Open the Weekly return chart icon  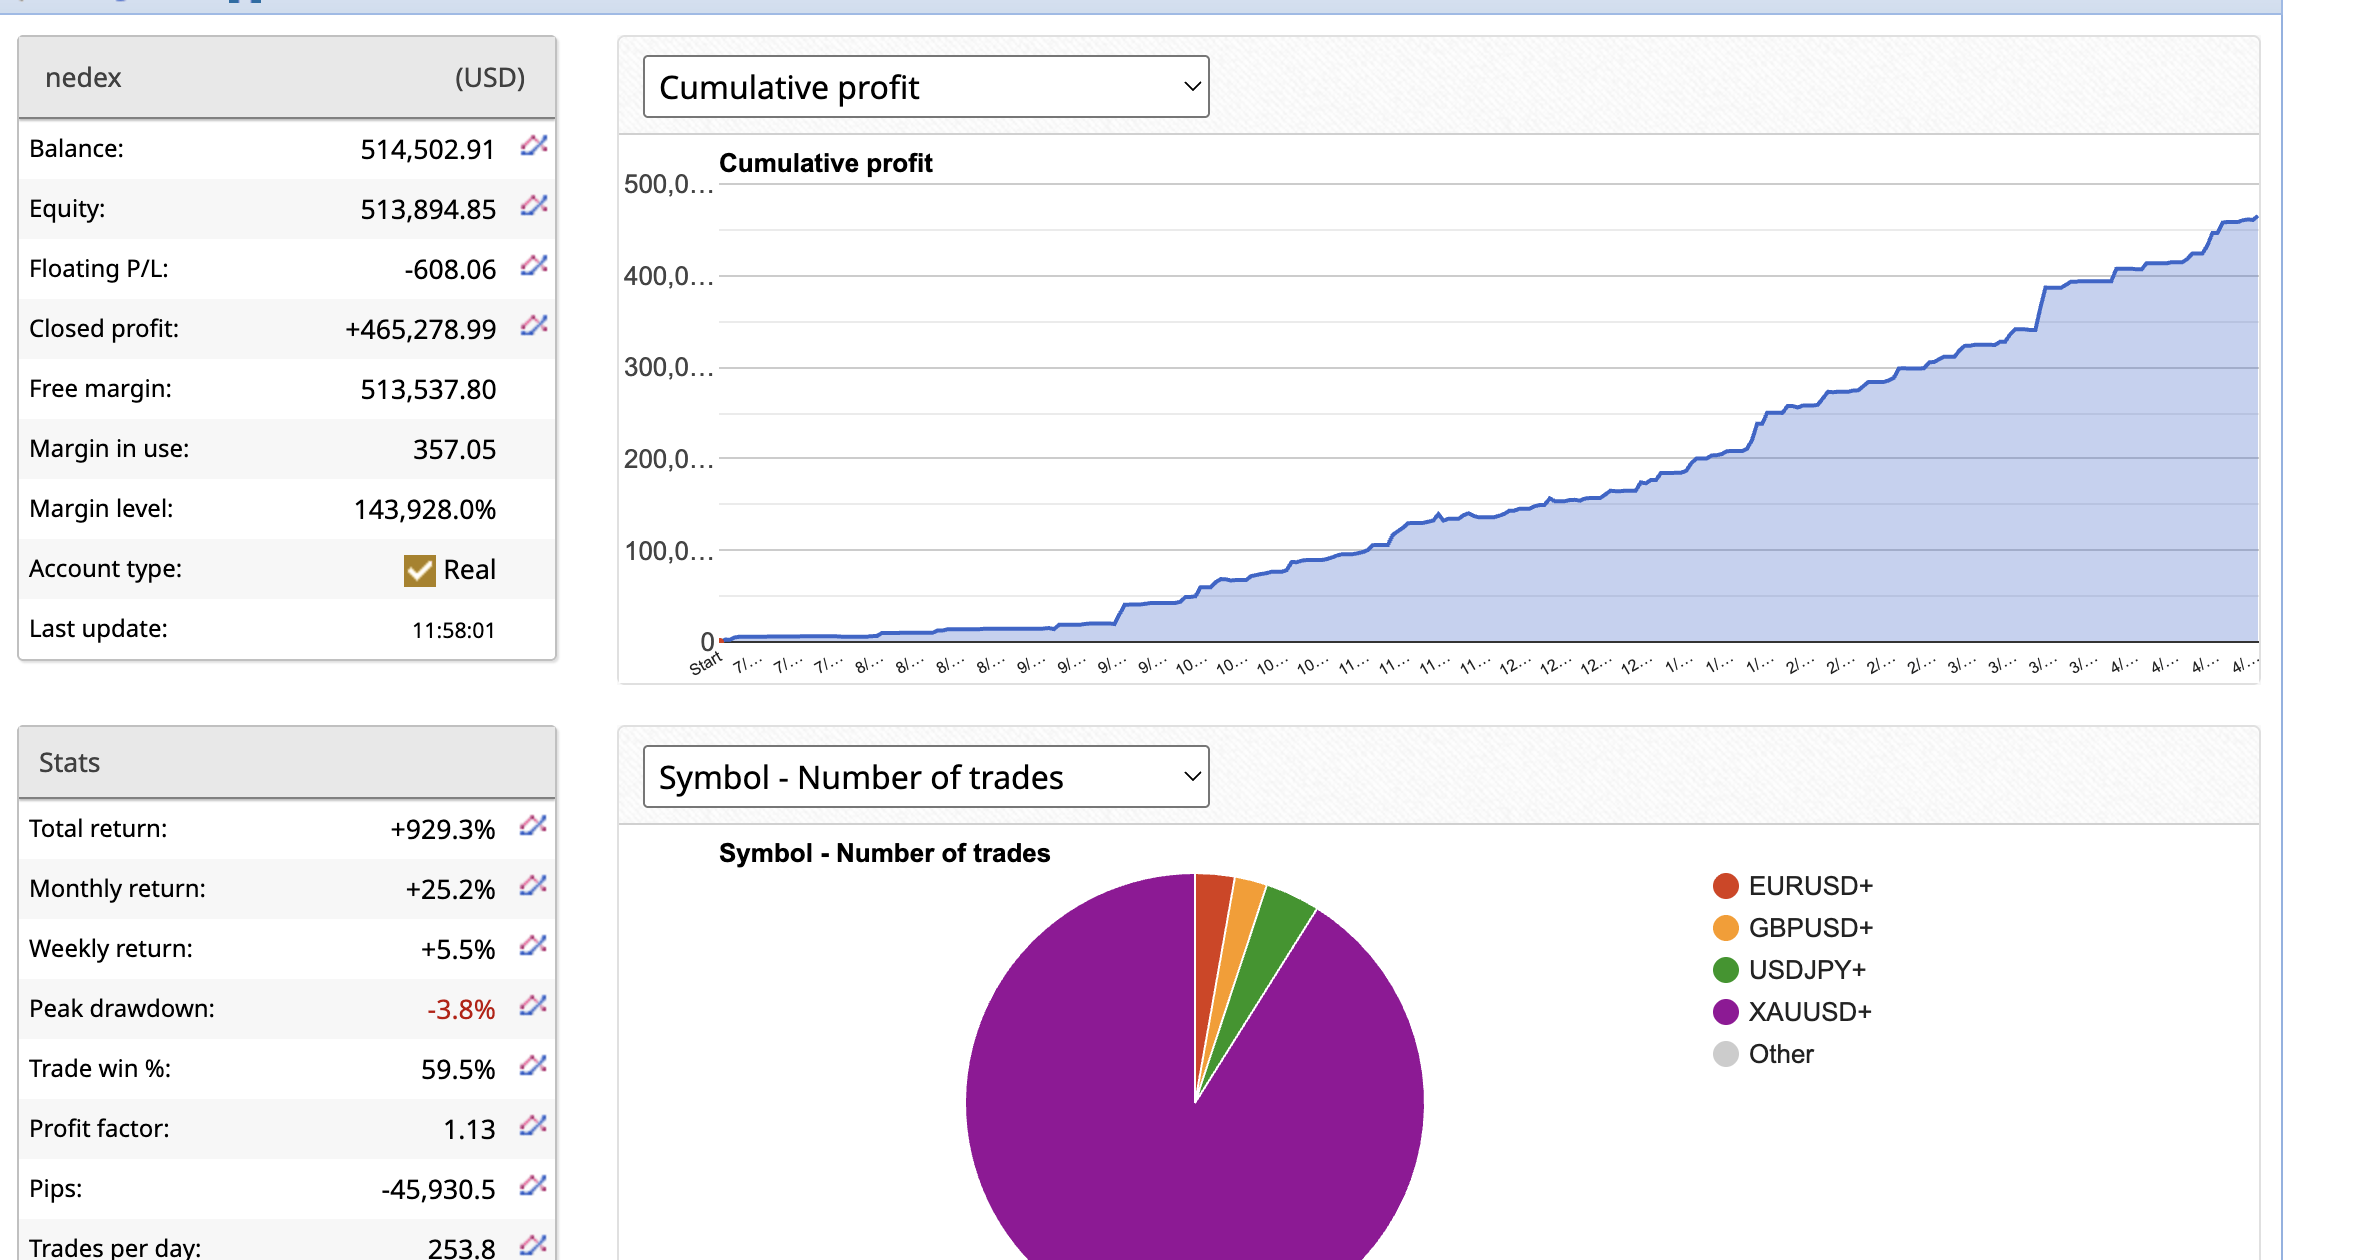[533, 947]
